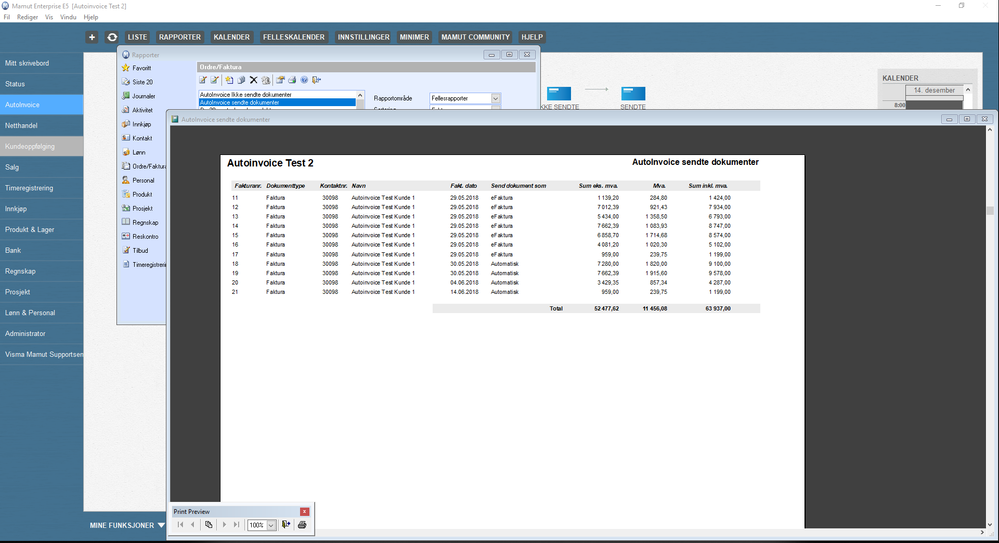This screenshot has height=543, width=999.
Task: Click the black X delete icon in Rapporter
Action: [253, 80]
